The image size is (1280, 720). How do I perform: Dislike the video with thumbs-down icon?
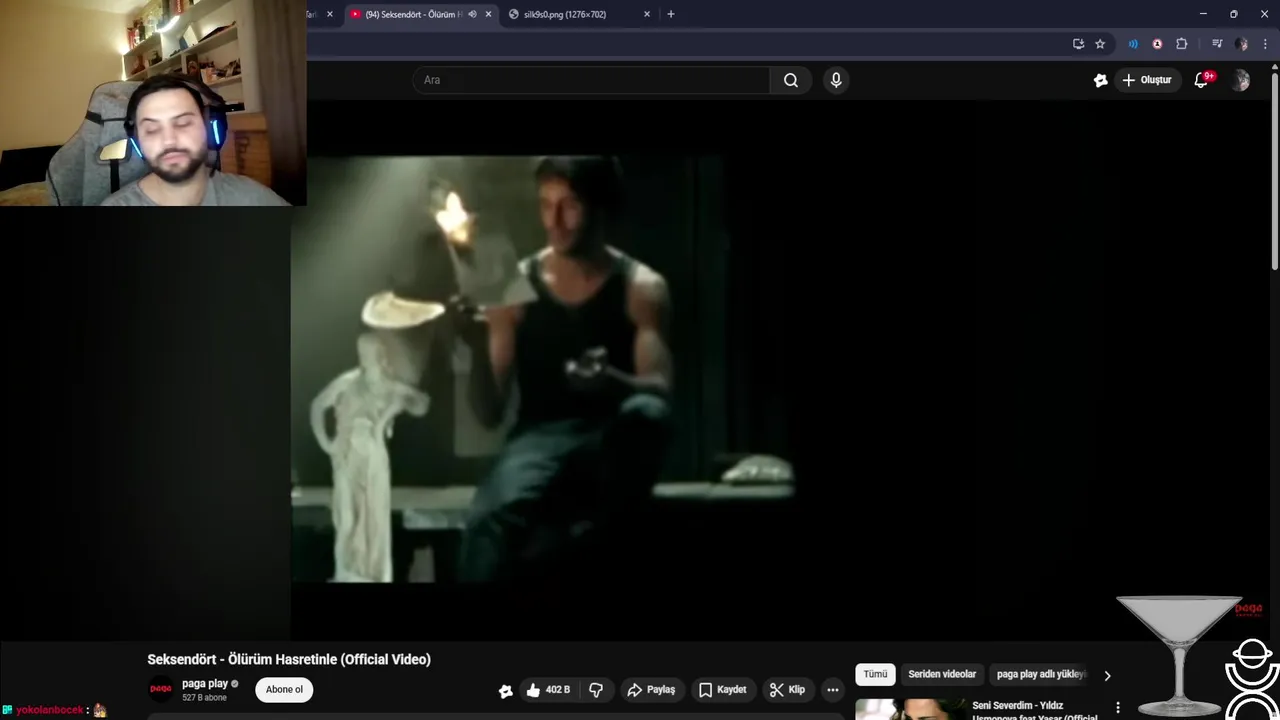[x=596, y=690]
